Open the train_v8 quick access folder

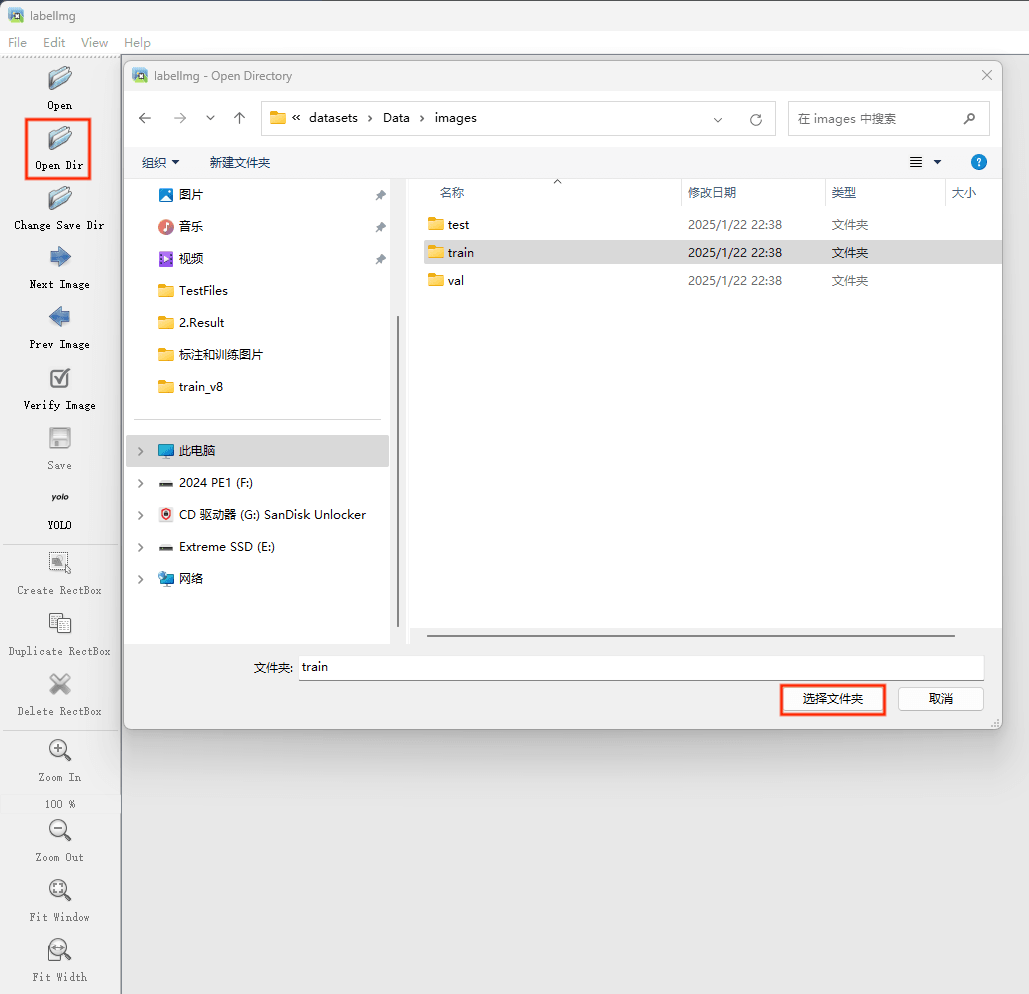point(200,387)
